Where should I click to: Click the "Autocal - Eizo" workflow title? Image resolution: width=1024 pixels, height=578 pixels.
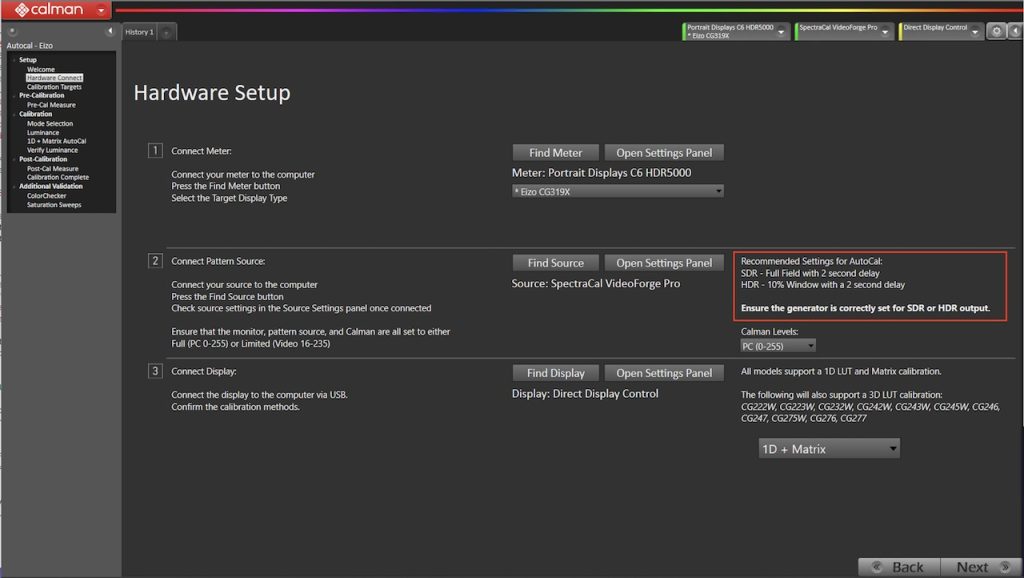click(x=29, y=46)
